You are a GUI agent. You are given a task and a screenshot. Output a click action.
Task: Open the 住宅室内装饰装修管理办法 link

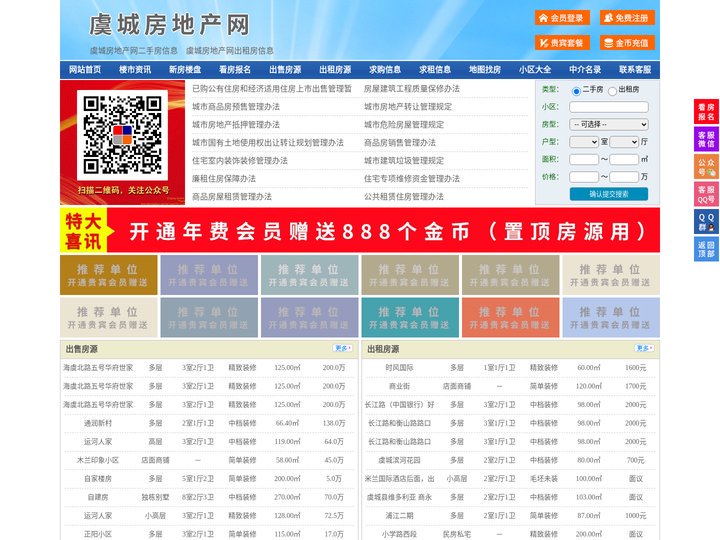240,161
